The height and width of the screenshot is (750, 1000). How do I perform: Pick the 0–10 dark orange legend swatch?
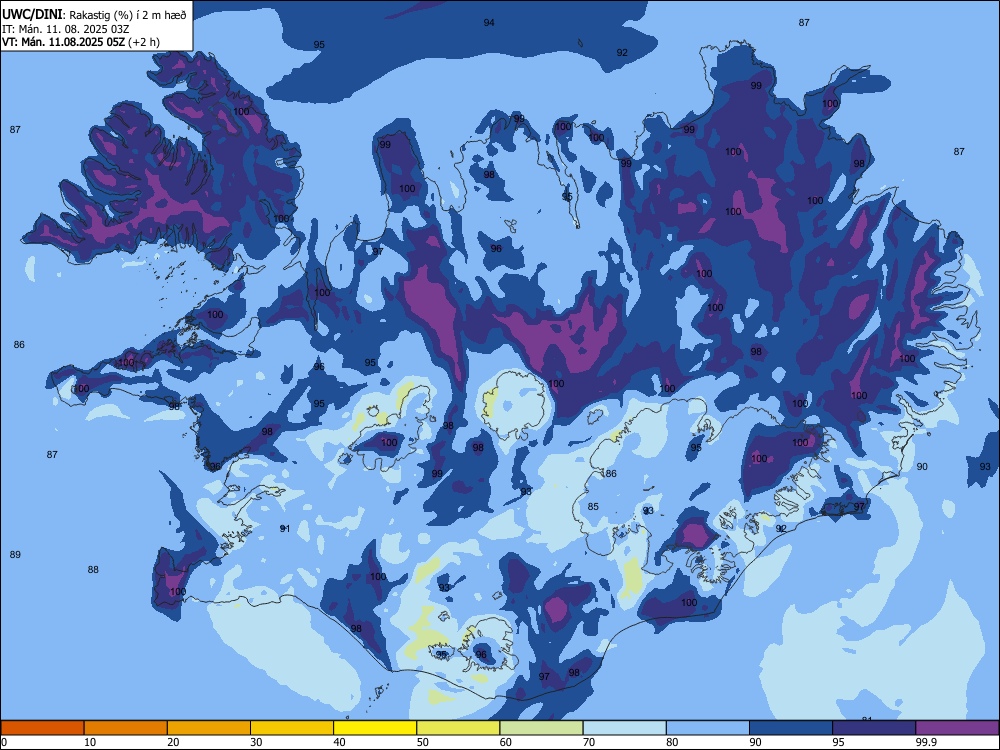click(x=42, y=728)
